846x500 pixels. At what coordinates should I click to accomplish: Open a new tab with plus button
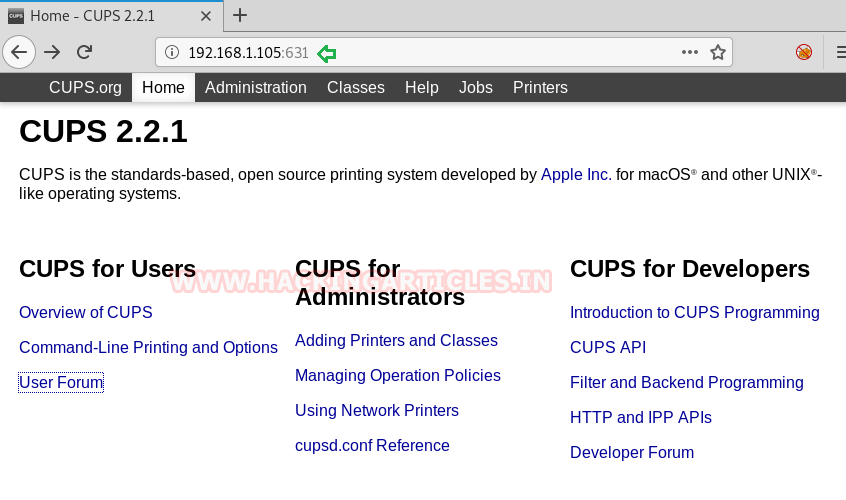[240, 16]
